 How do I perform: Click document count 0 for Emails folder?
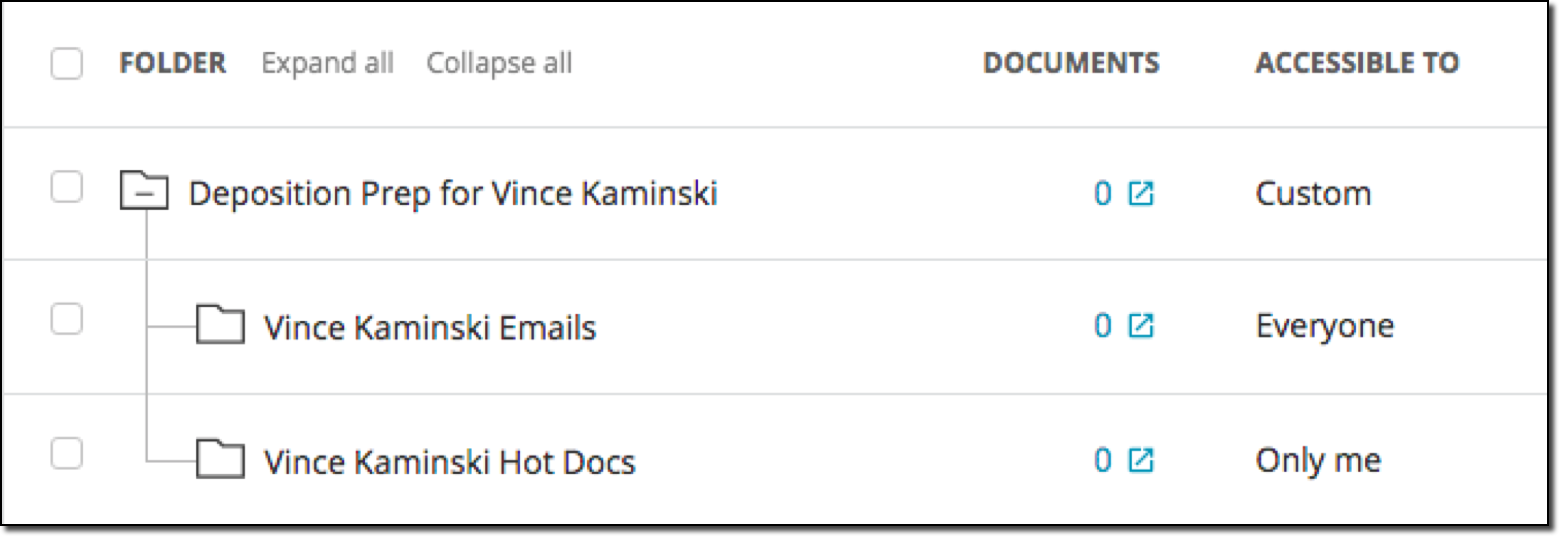tap(1103, 326)
